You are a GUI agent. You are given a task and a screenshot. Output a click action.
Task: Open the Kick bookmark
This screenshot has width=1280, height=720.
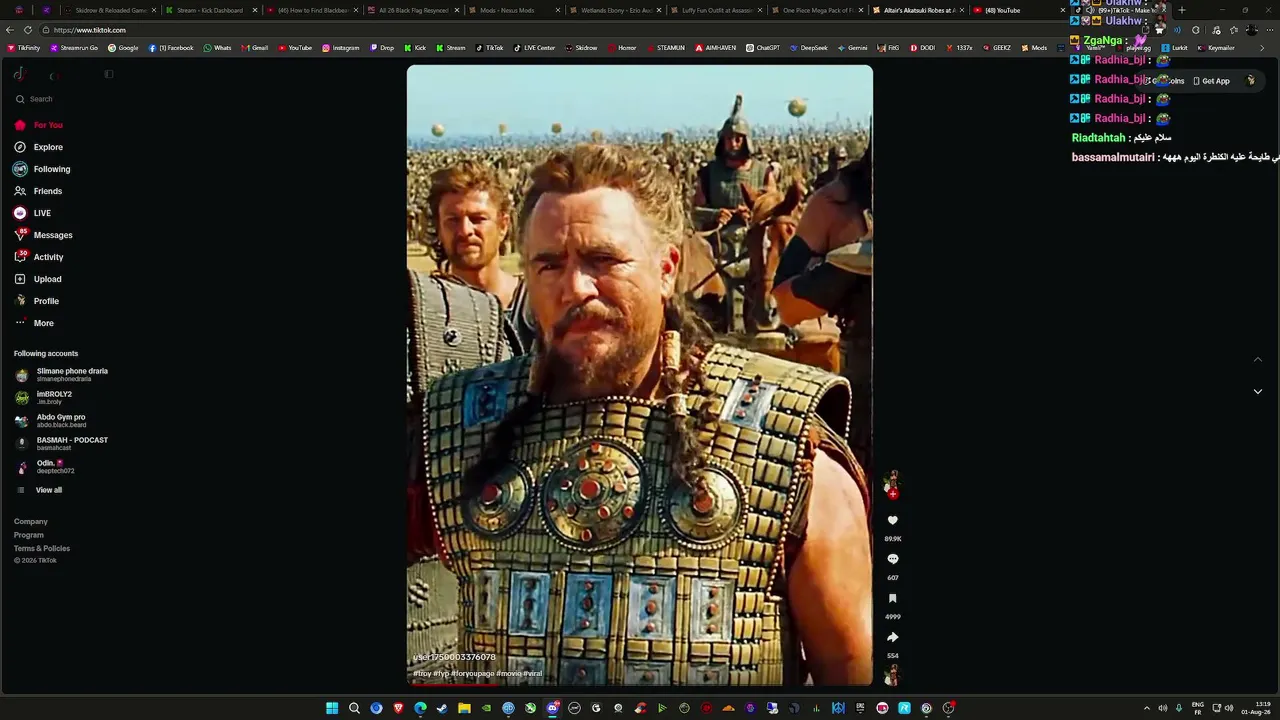point(415,48)
